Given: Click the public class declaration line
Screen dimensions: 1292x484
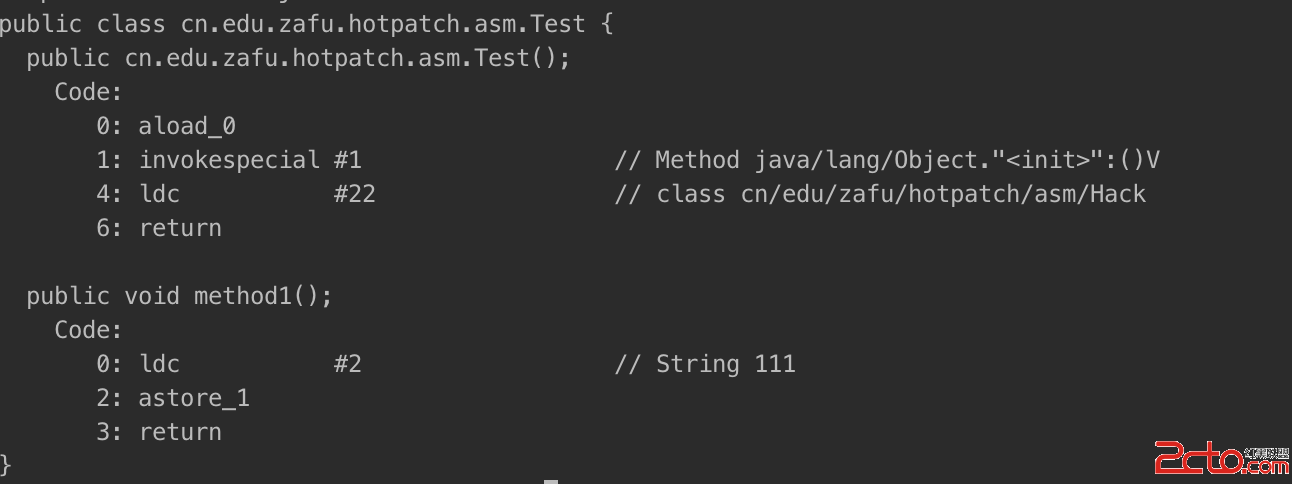Looking at the screenshot, I should pos(305,24).
